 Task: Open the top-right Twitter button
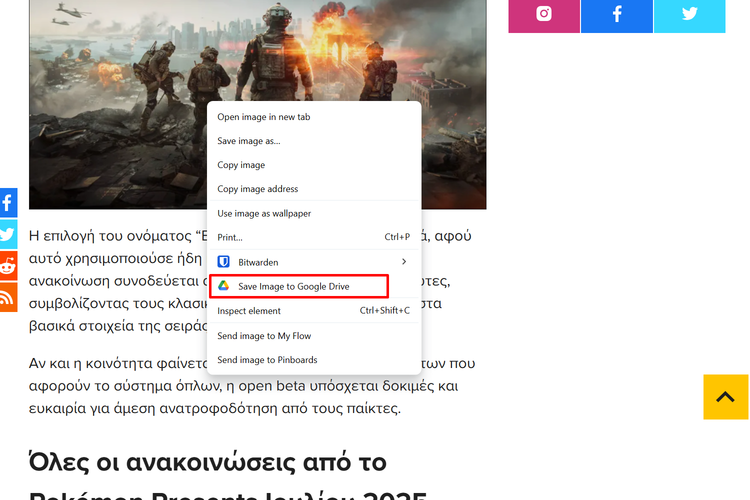click(x=689, y=16)
